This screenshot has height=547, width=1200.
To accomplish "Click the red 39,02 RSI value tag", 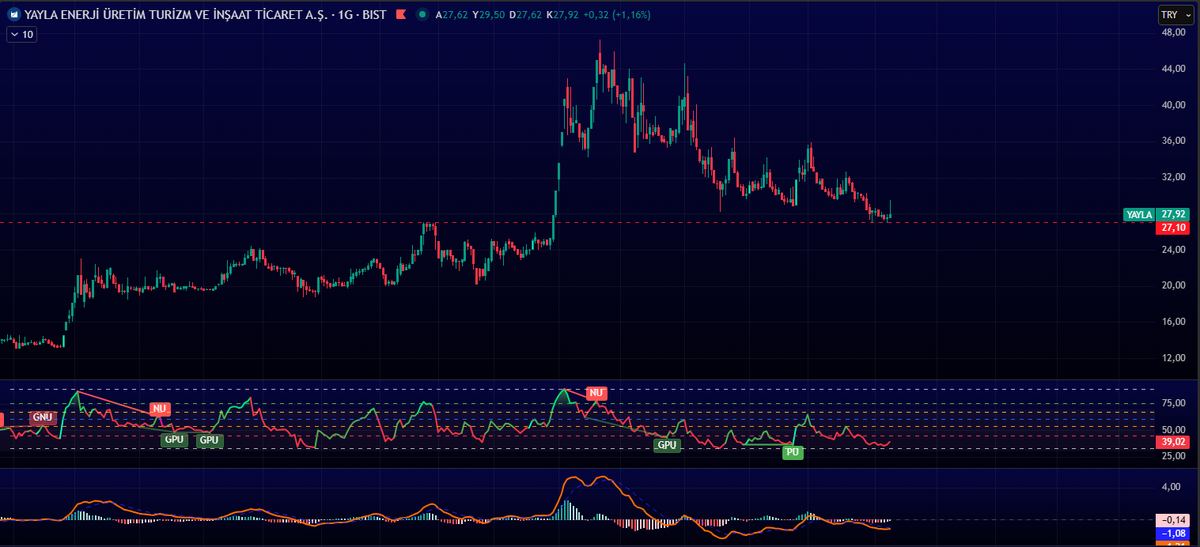I will (1173, 442).
